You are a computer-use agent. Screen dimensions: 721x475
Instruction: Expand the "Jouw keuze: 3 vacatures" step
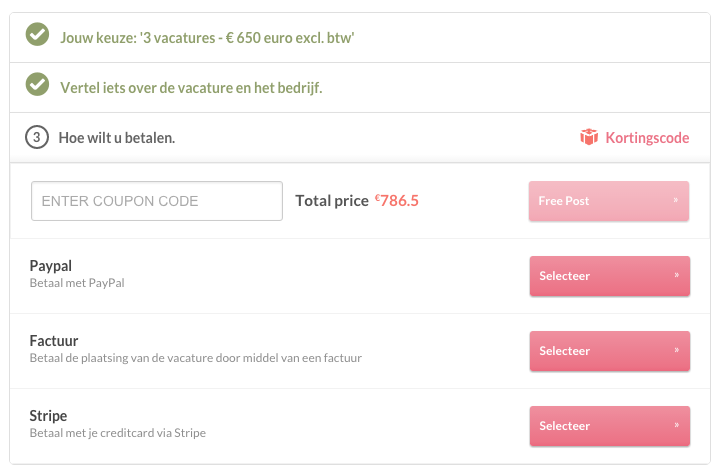tap(208, 37)
